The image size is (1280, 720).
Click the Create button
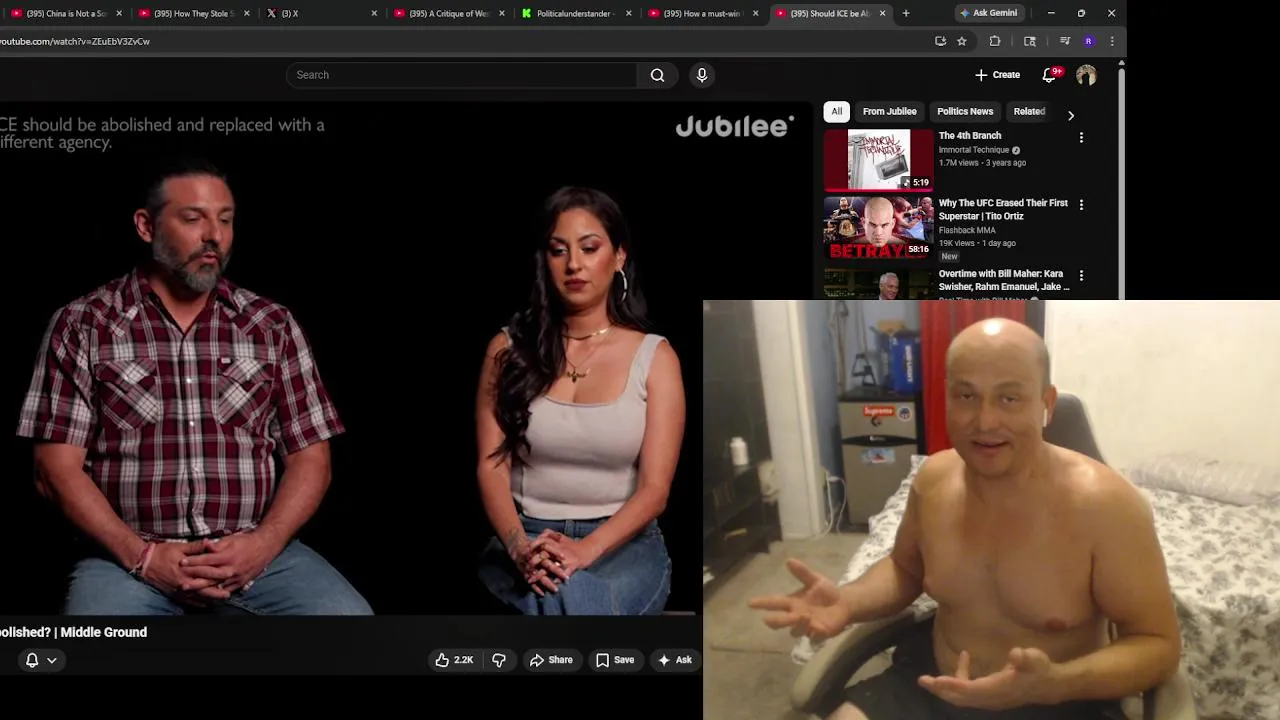(997, 75)
